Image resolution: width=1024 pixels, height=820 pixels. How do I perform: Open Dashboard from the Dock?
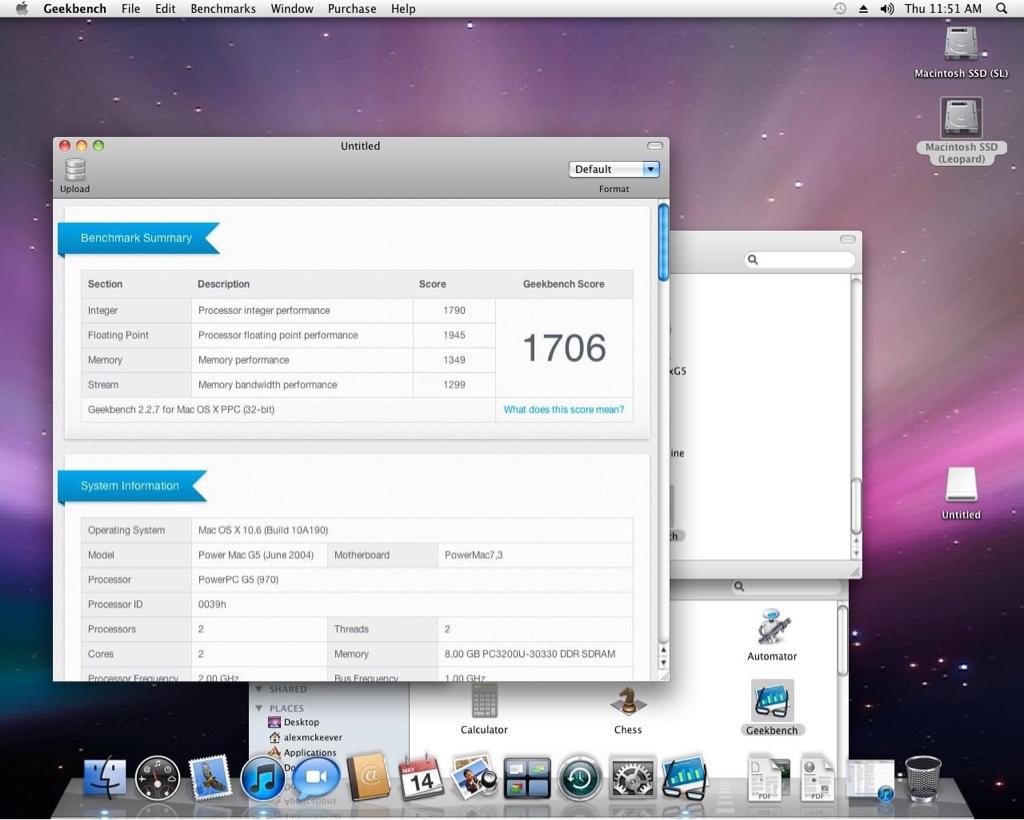[x=157, y=777]
